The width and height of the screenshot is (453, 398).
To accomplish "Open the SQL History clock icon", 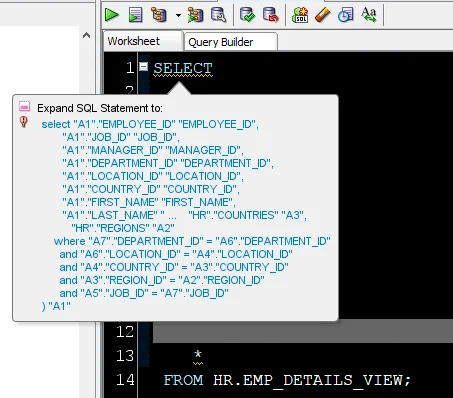I will [345, 15].
